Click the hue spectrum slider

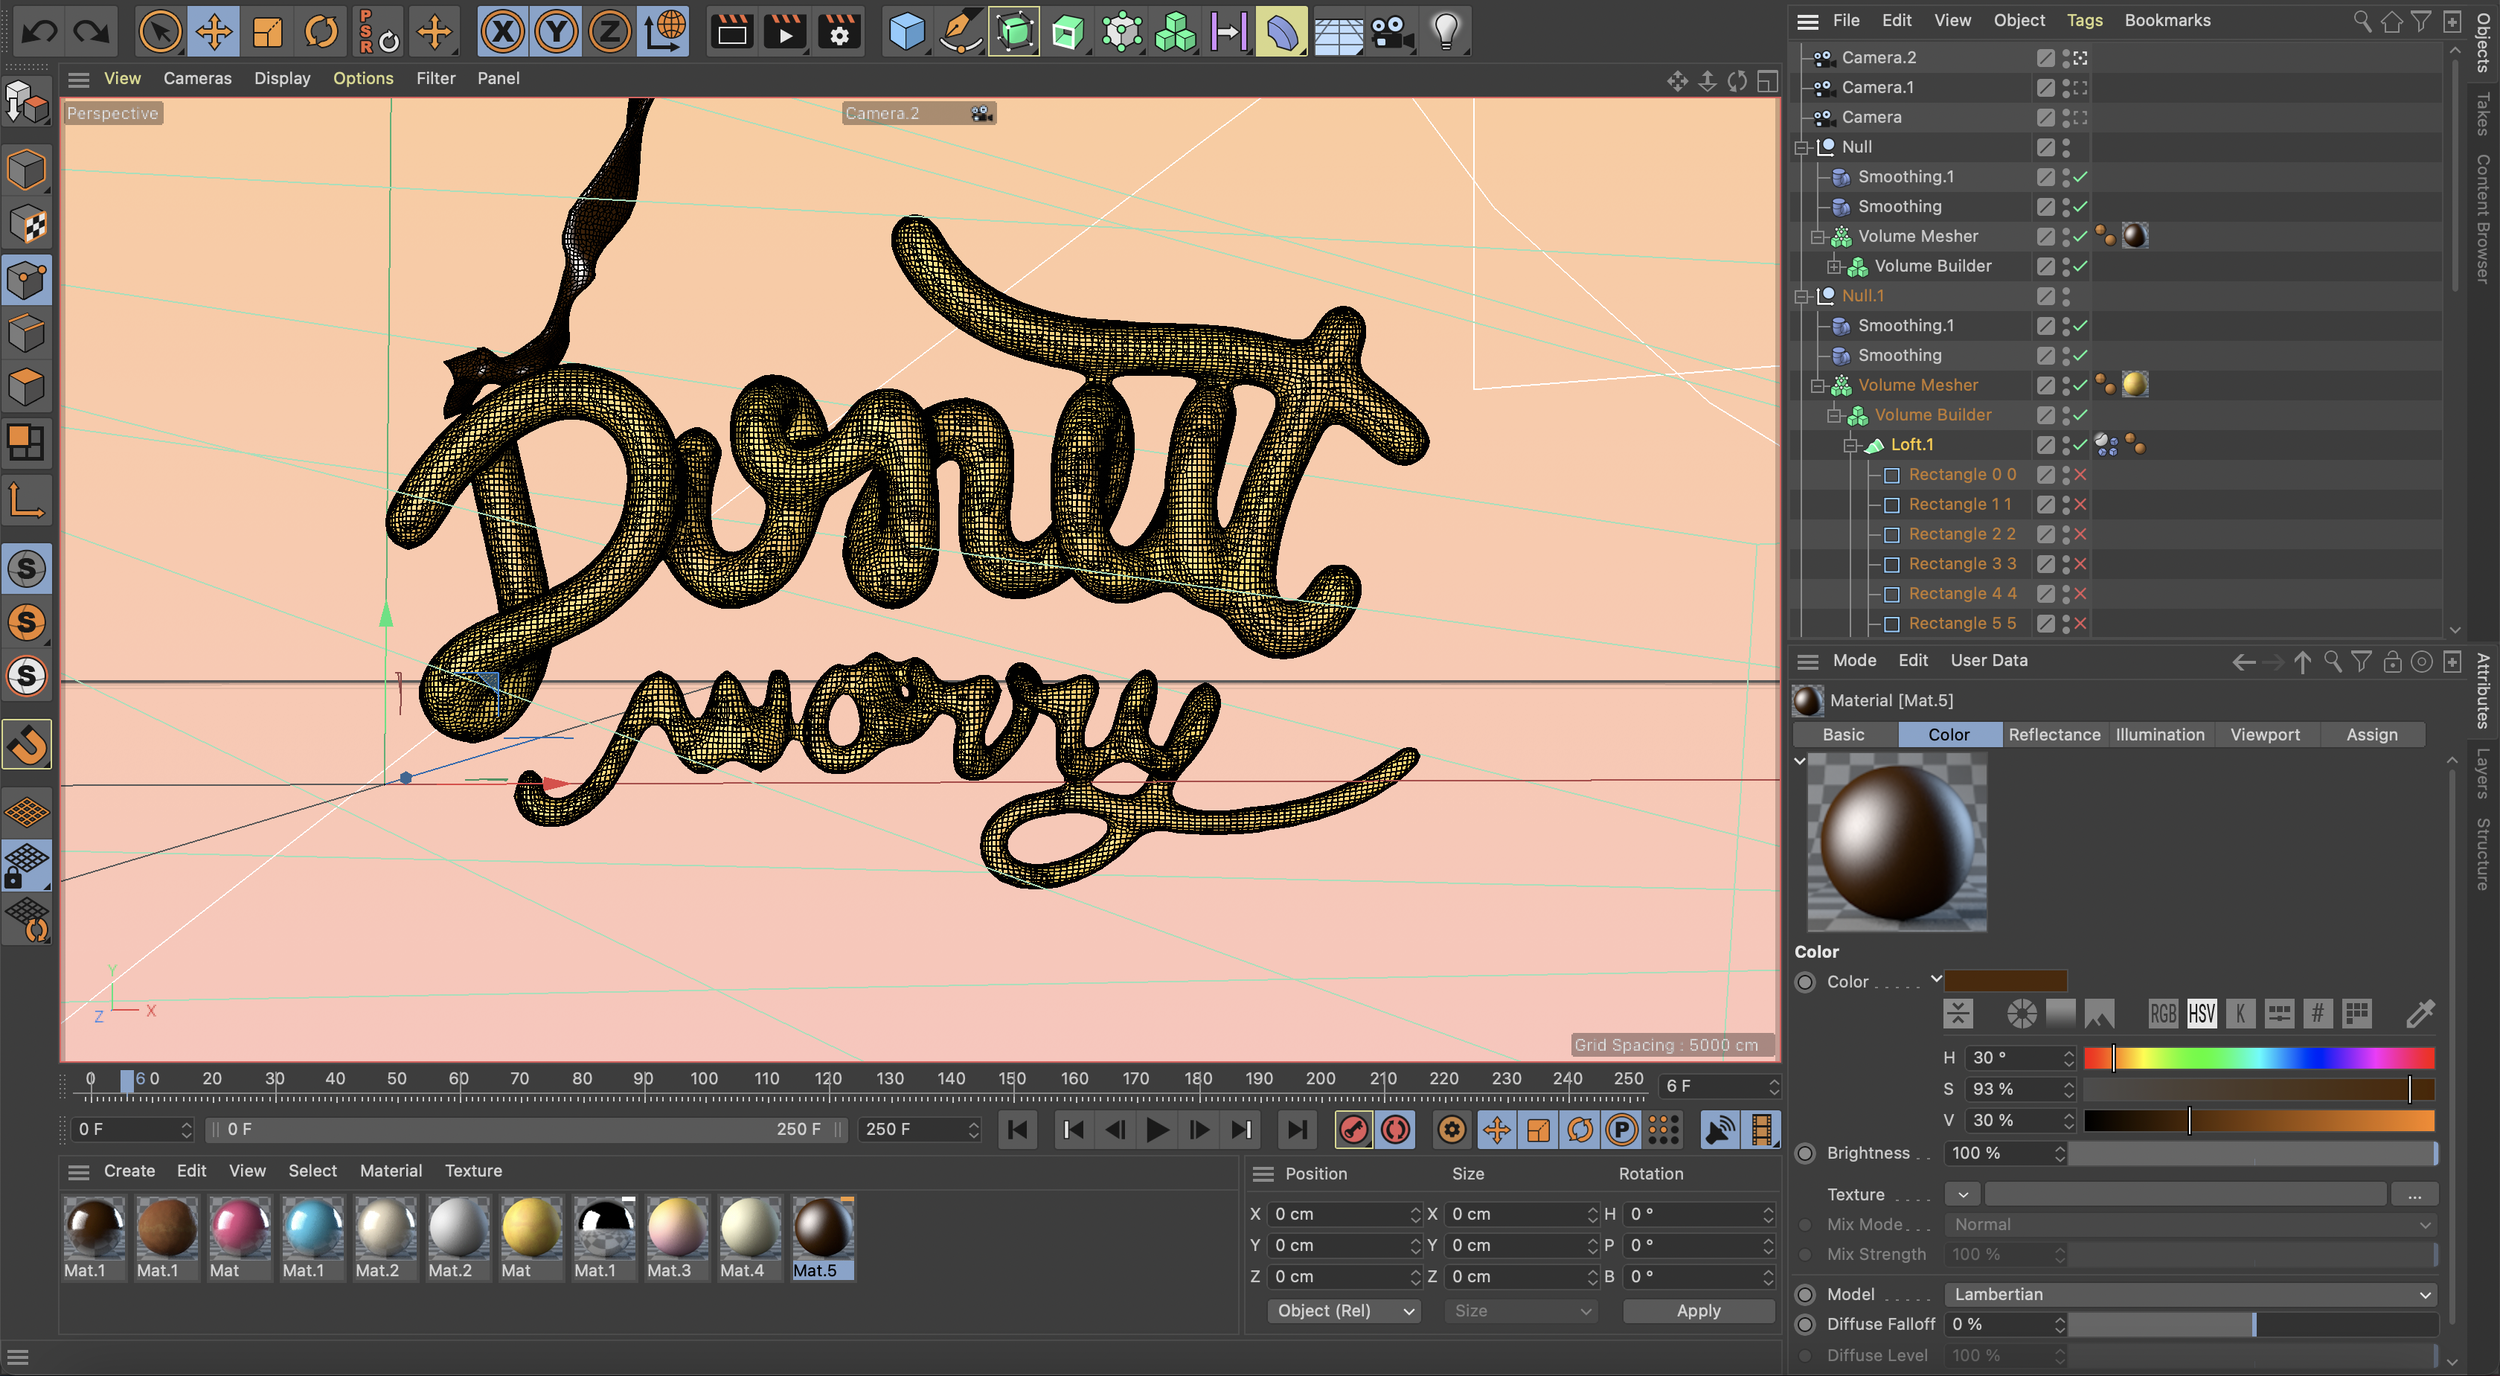click(2259, 1058)
